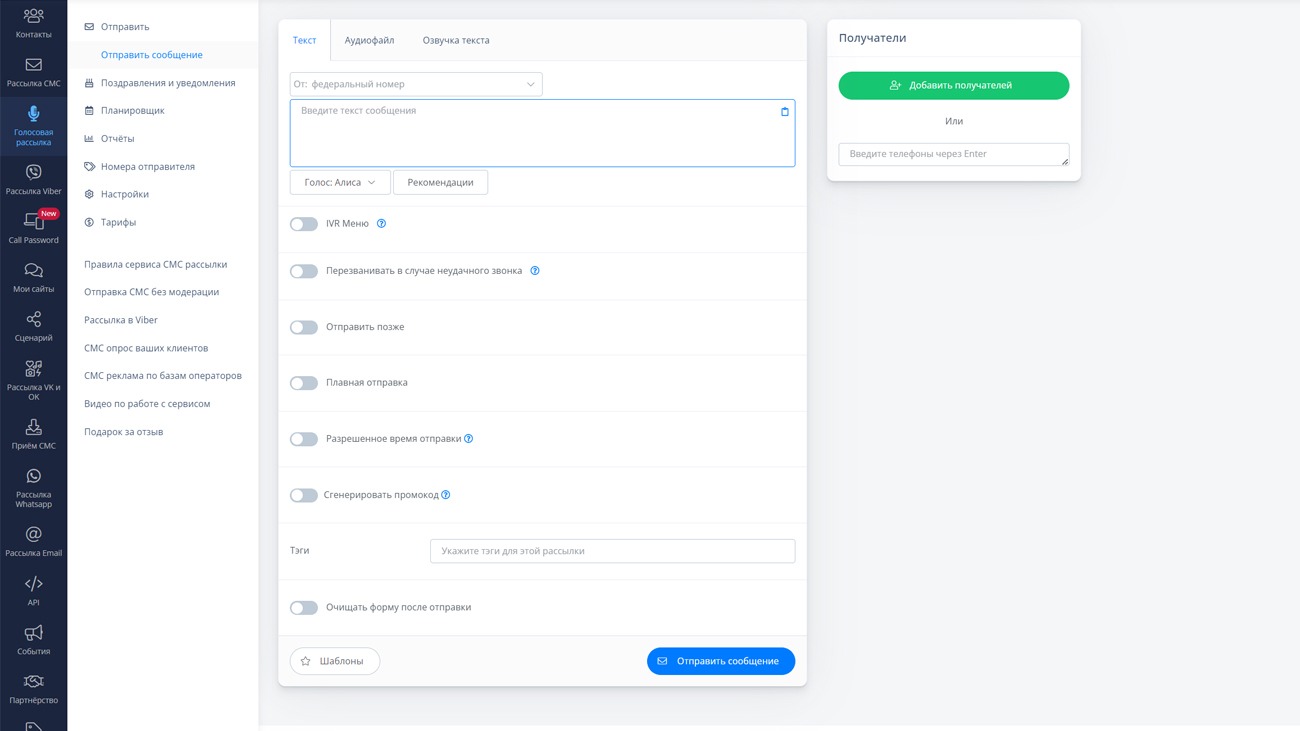1300x731 pixels.
Task: Click the Добавить получателей button
Action: coord(953,85)
